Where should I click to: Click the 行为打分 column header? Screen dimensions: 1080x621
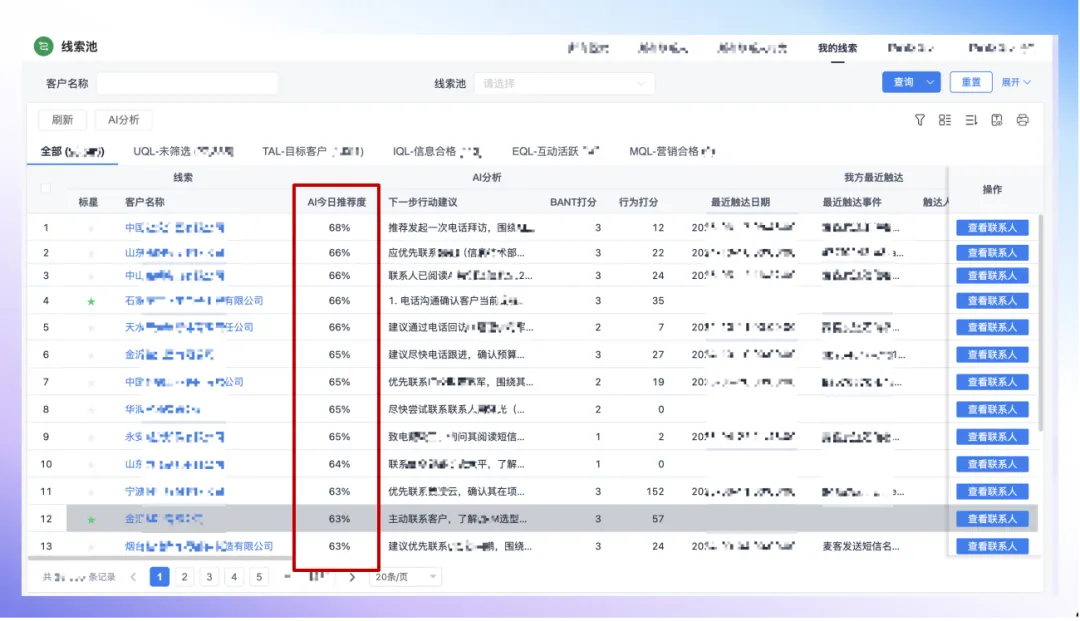click(x=638, y=202)
